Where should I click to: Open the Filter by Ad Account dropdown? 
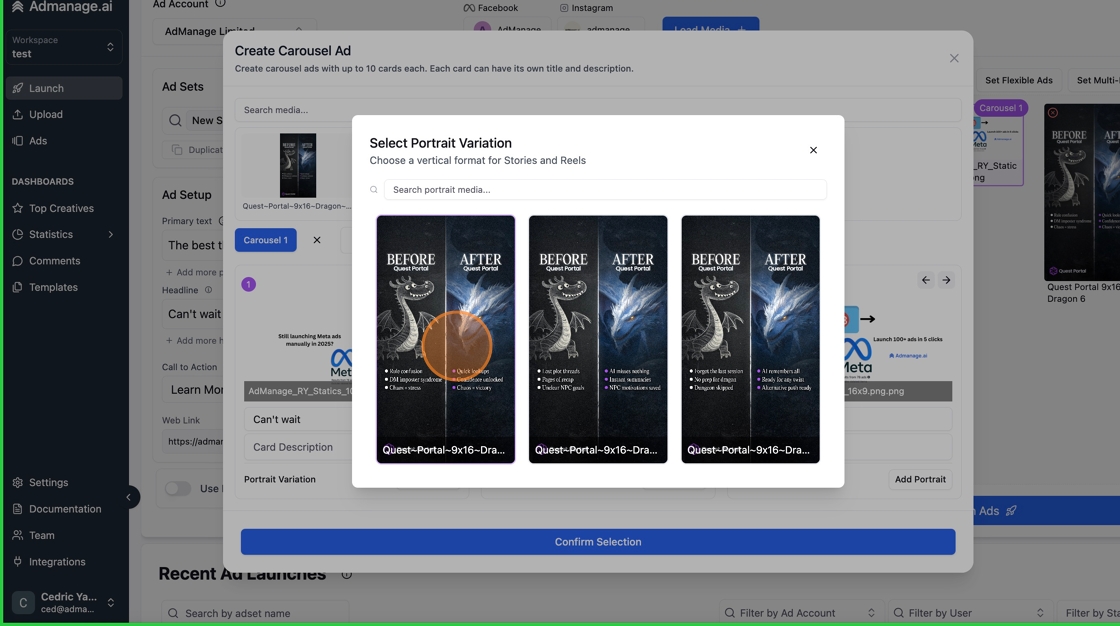[x=800, y=613]
